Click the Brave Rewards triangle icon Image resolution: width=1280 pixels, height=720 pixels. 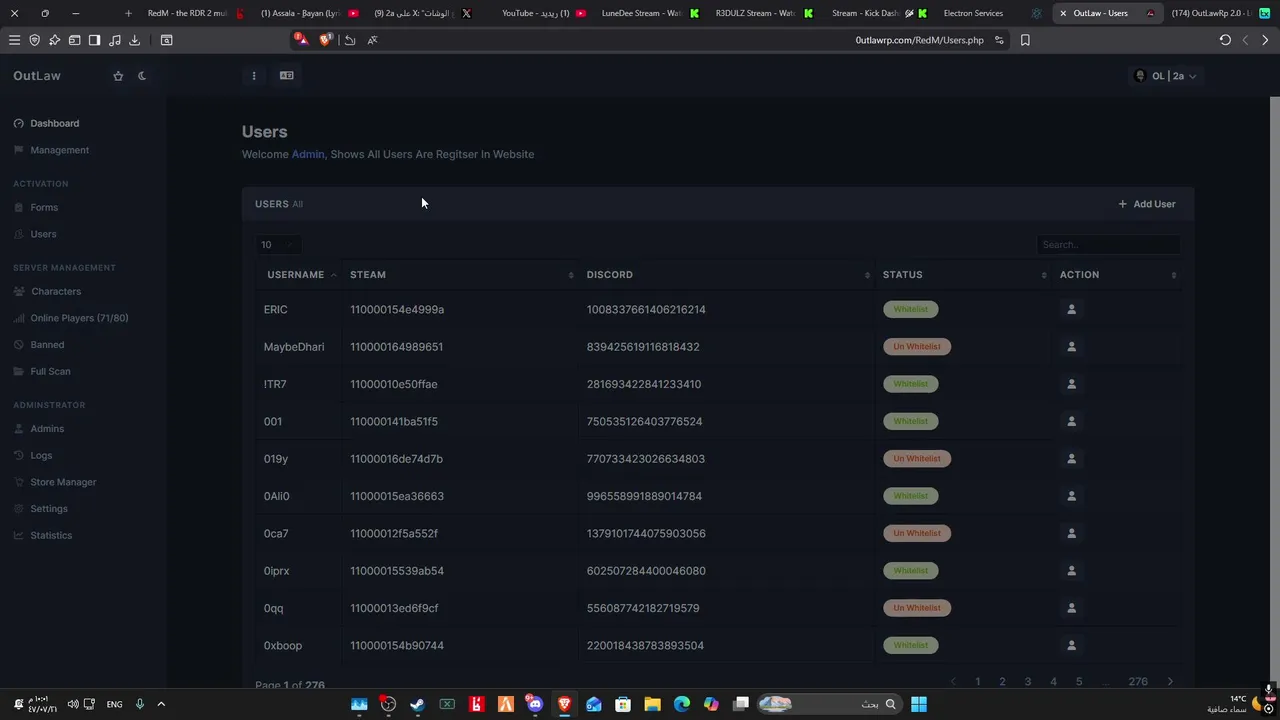tap(301, 40)
